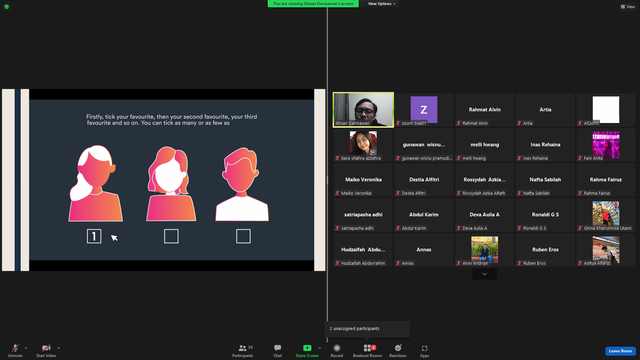Tick the checkbox under the first avatar

[x=94, y=236]
